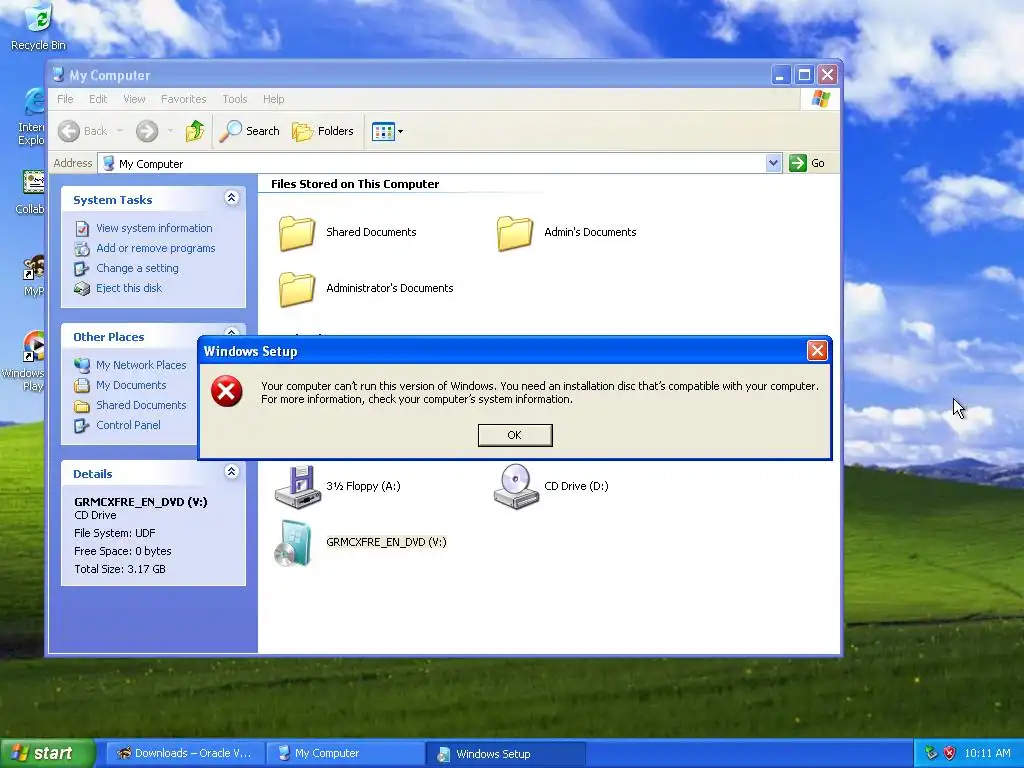
Task: Open My Documents in Other Places
Action: 131,385
